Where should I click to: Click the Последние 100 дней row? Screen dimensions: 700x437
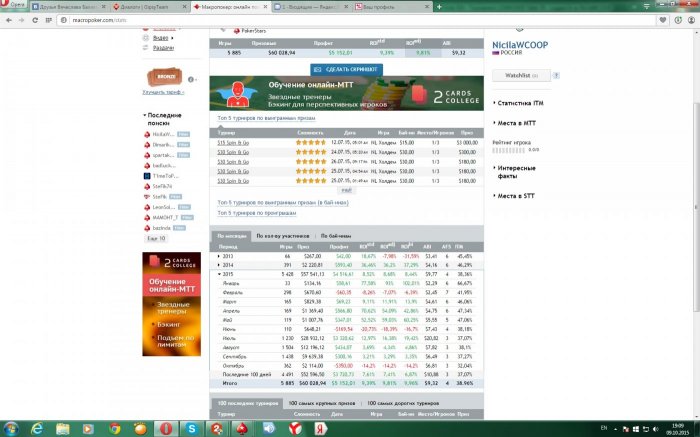pyautogui.click(x=346, y=375)
